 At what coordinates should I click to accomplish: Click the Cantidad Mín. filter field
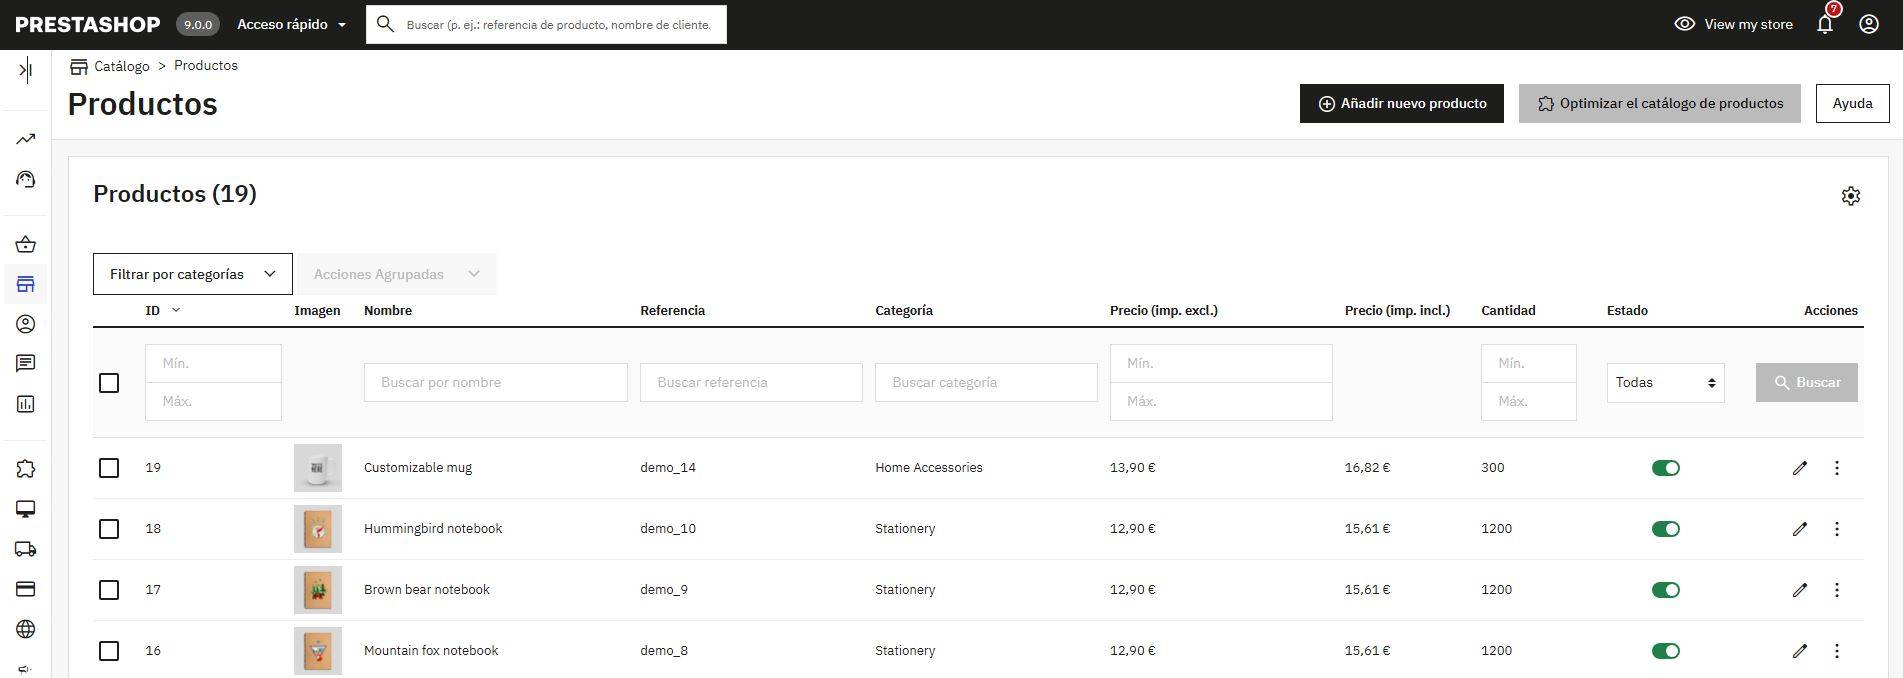click(x=1529, y=363)
